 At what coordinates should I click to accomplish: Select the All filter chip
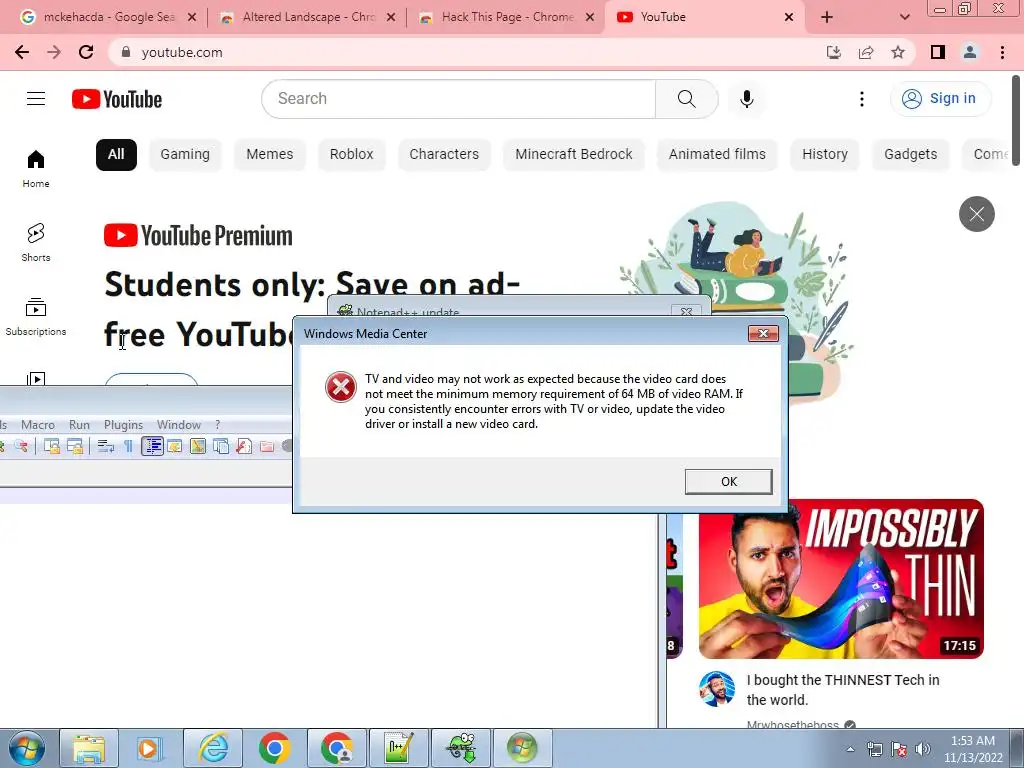tap(116, 155)
